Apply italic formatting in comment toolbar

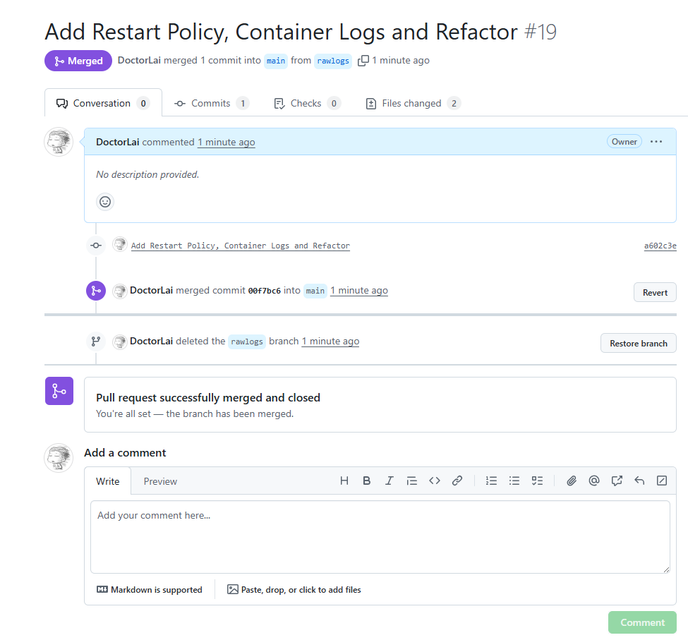(389, 481)
